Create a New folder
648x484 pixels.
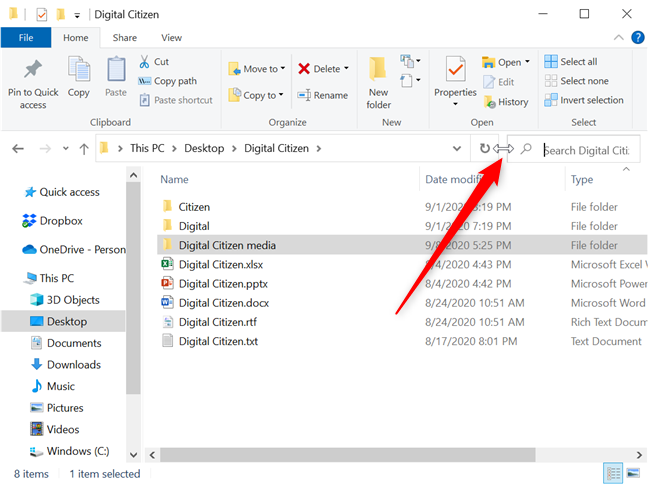pyautogui.click(x=378, y=83)
